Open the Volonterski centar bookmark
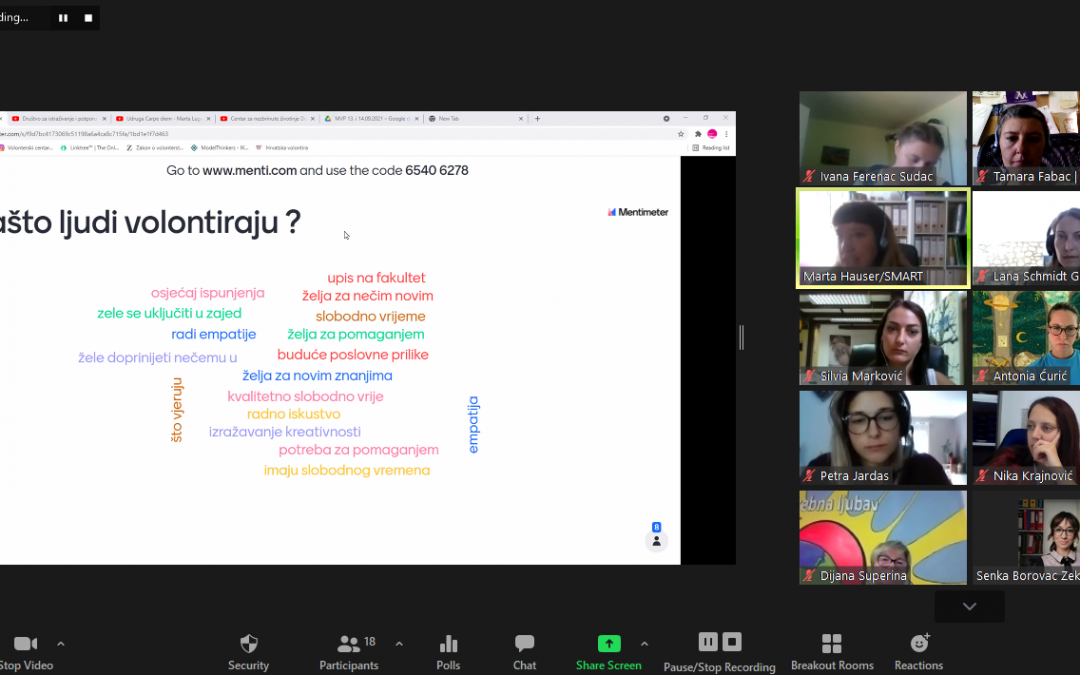 (x=26, y=147)
